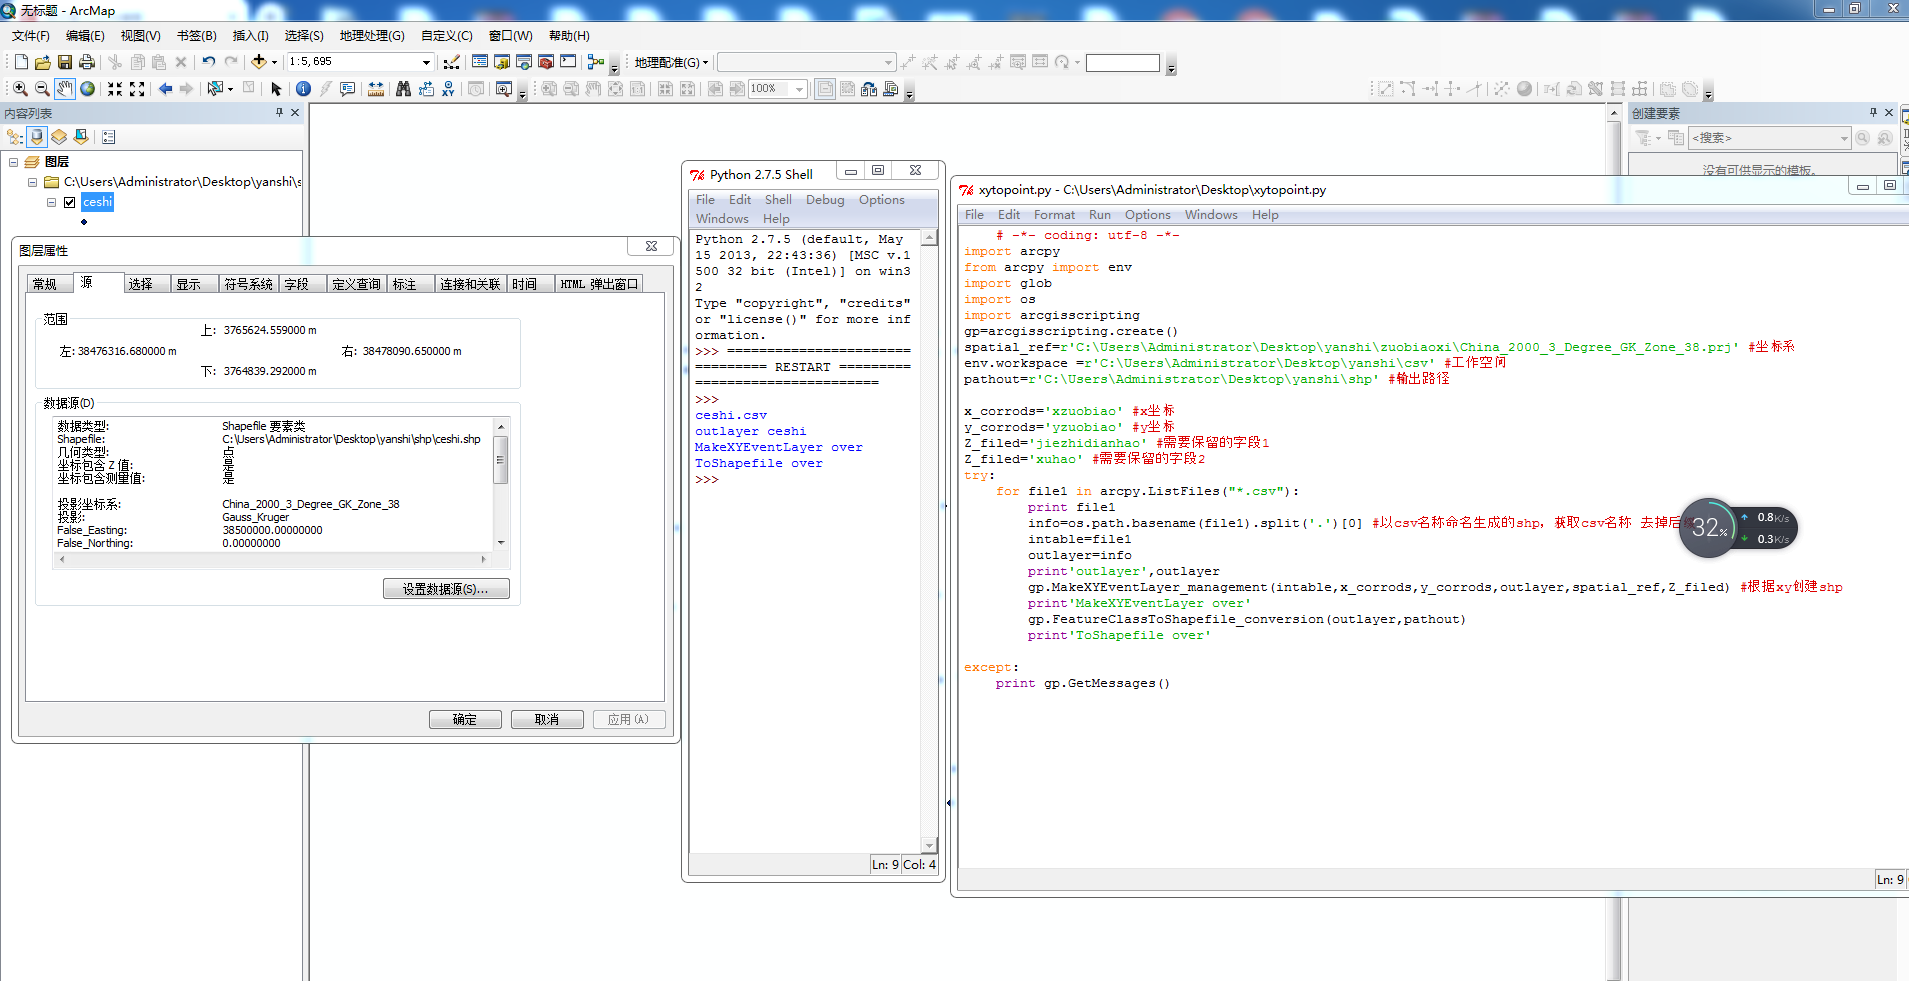This screenshot has width=1909, height=981.
Task: Click the 应用(A) button
Action: (629, 720)
